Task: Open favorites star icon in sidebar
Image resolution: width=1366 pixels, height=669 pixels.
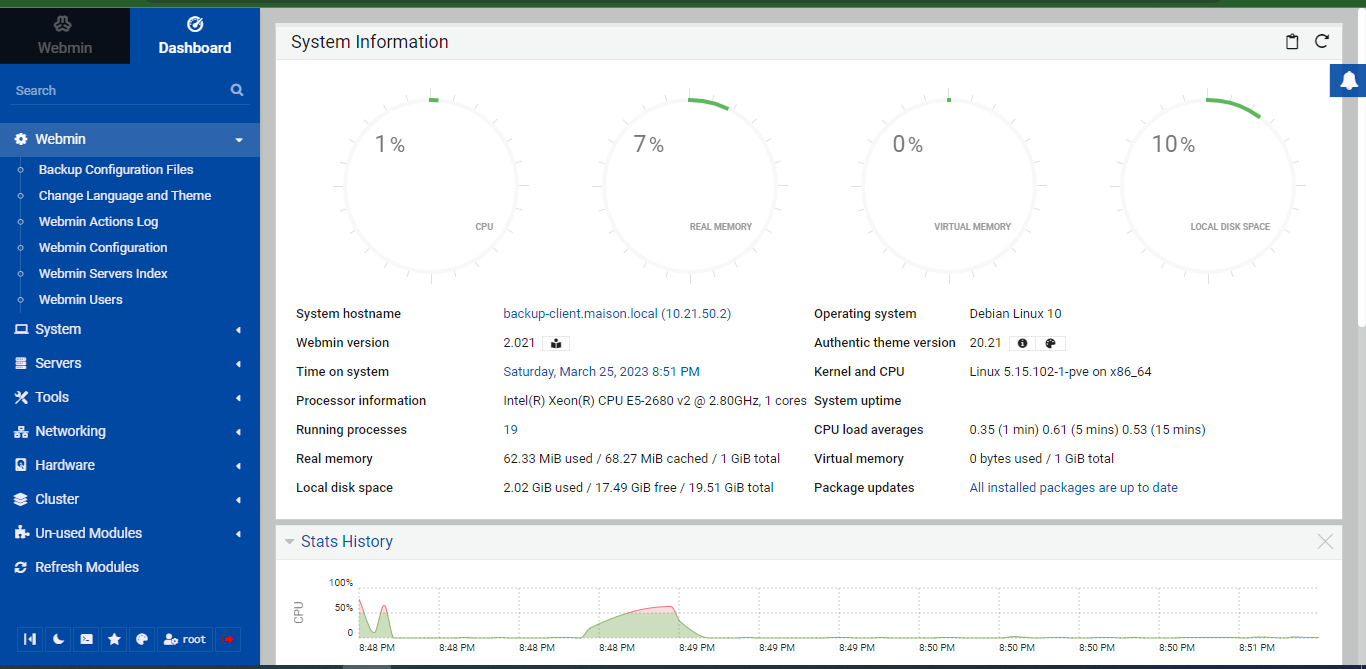Action: click(x=114, y=639)
